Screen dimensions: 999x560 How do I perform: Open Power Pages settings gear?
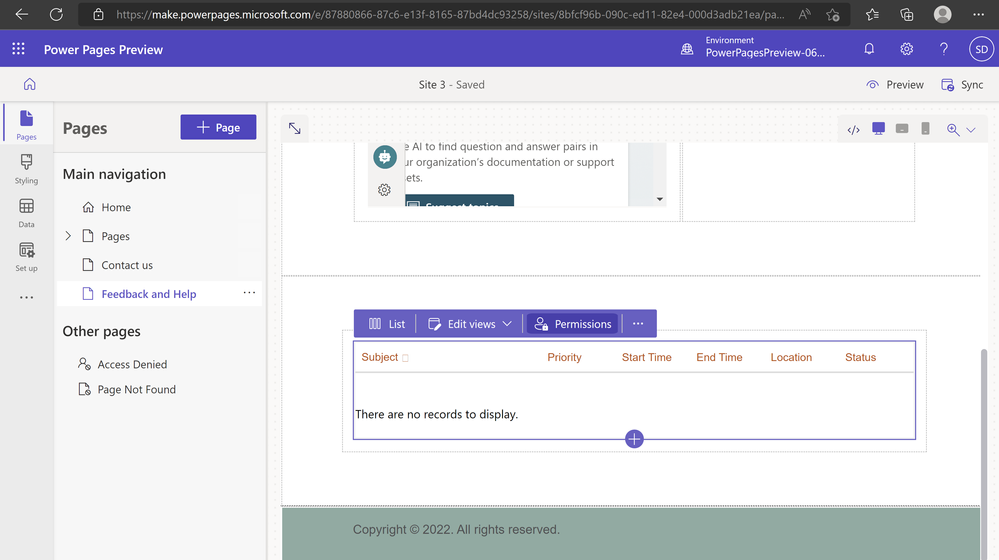[x=907, y=49]
